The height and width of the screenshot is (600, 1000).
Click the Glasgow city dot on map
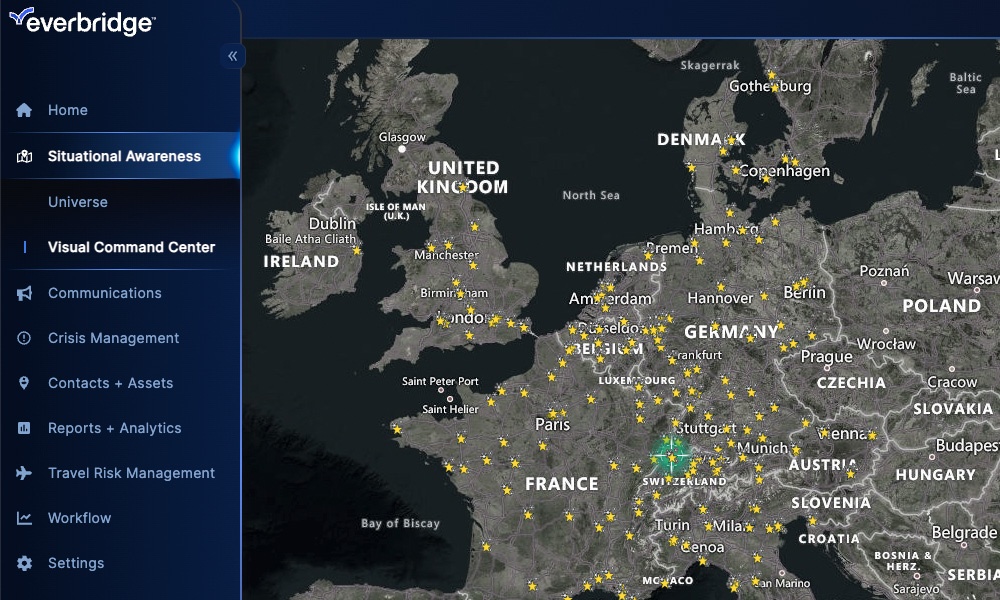tap(402, 149)
